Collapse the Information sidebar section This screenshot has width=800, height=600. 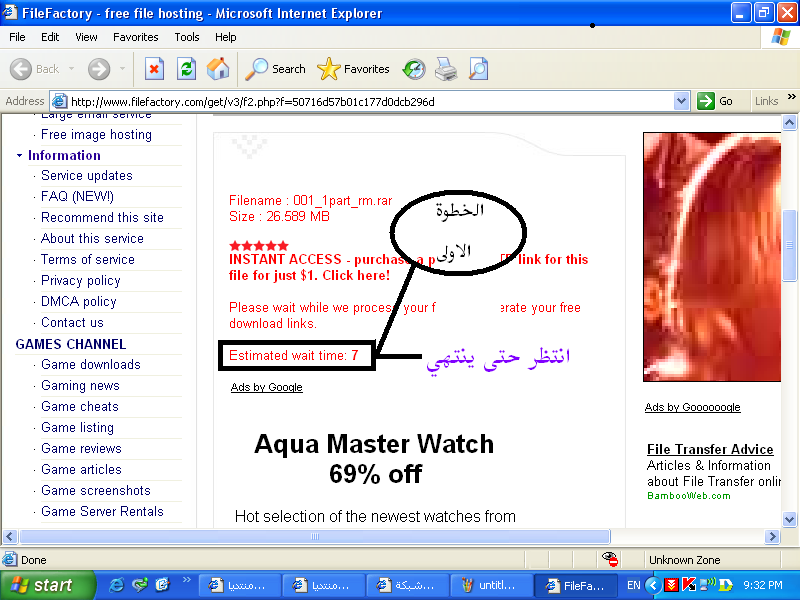tap(19, 155)
